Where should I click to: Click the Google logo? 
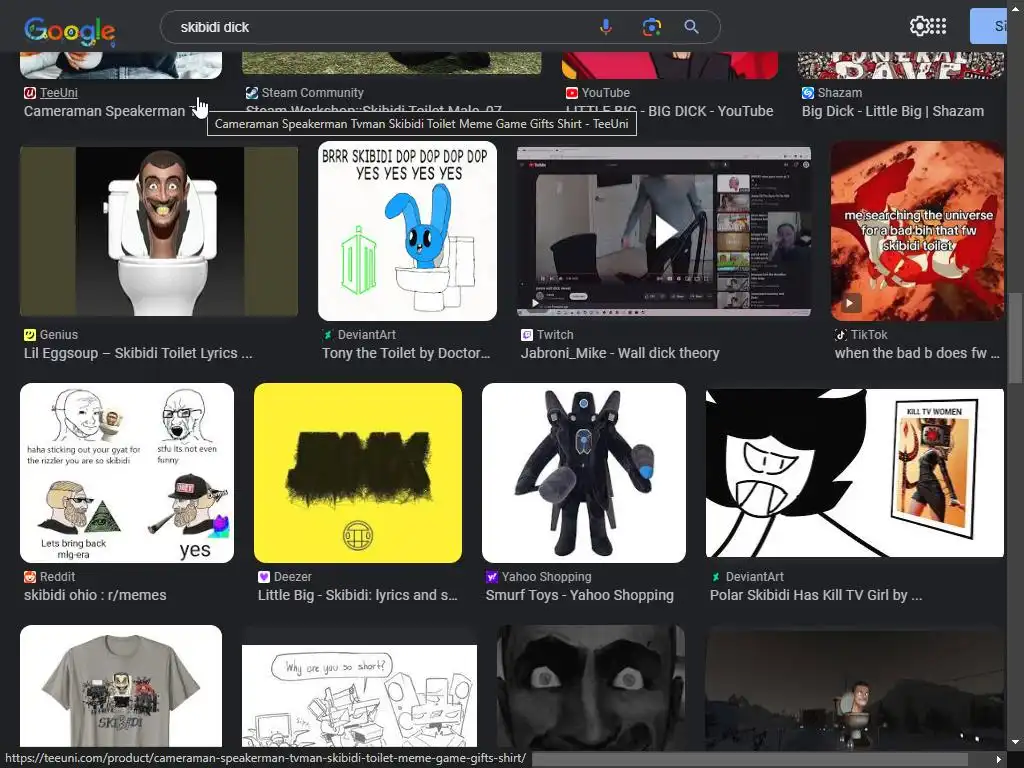[x=70, y=30]
